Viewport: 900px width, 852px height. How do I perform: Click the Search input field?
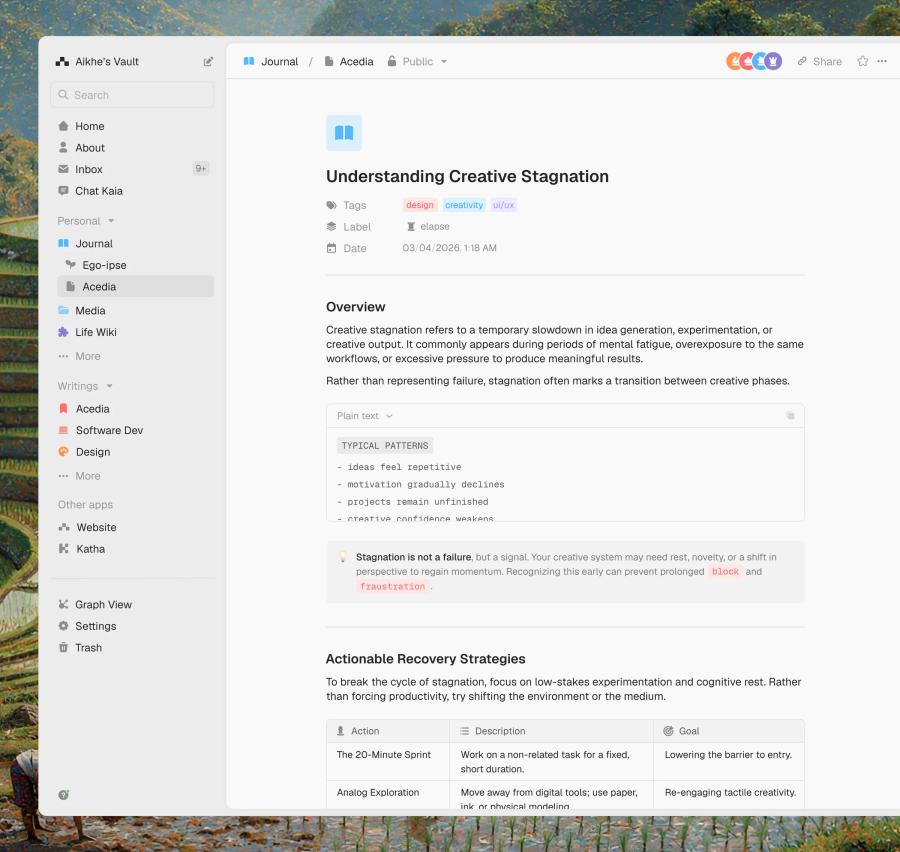133,95
